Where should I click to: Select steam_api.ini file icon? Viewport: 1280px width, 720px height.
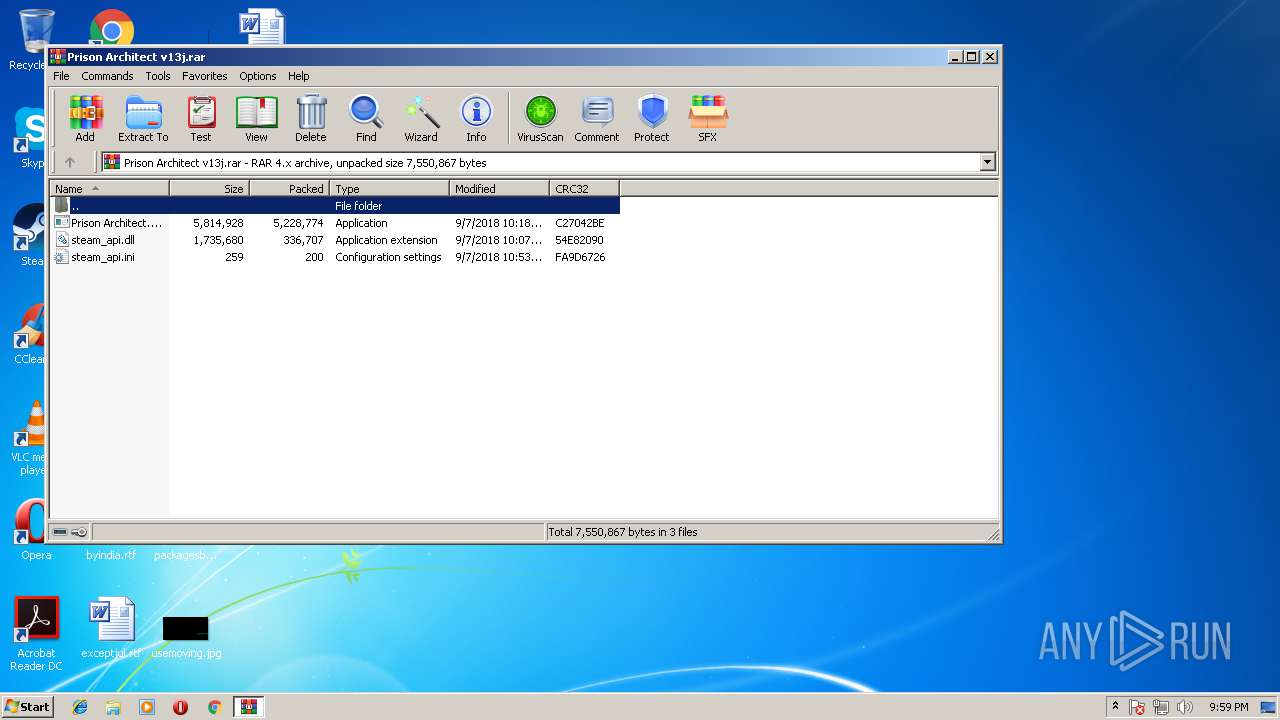[x=62, y=257]
